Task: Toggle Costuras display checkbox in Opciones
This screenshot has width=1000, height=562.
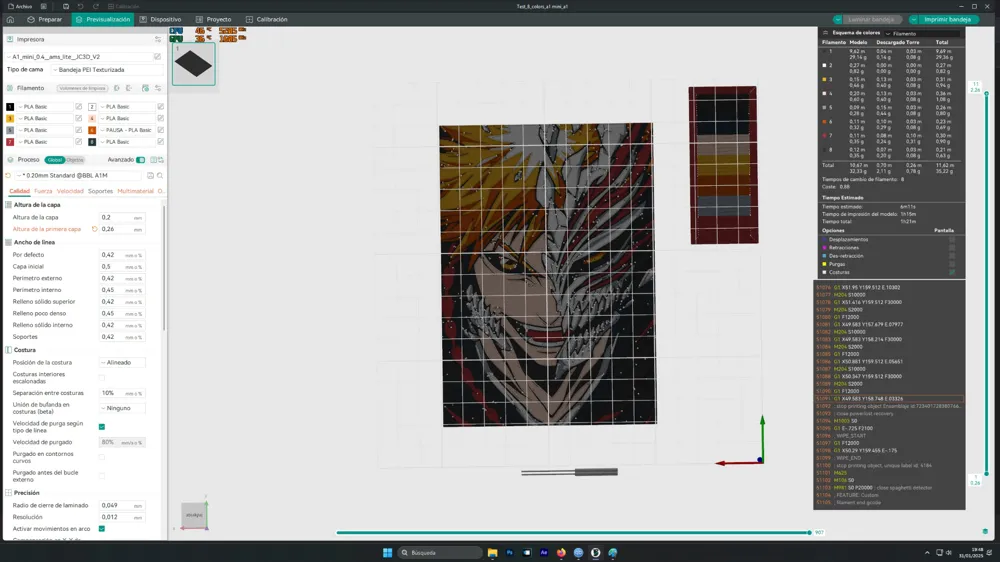Action: [951, 272]
